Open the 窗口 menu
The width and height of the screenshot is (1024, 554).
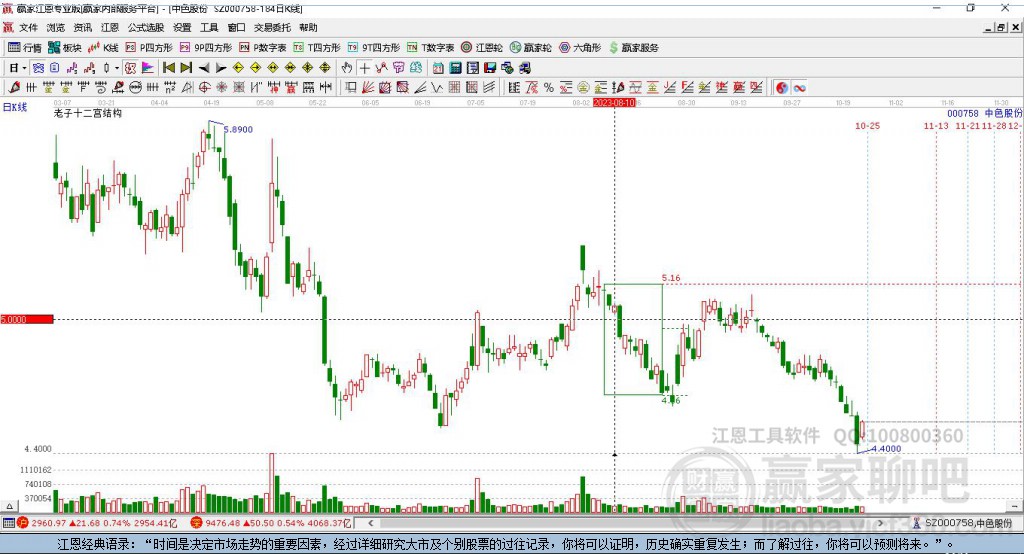pos(236,27)
